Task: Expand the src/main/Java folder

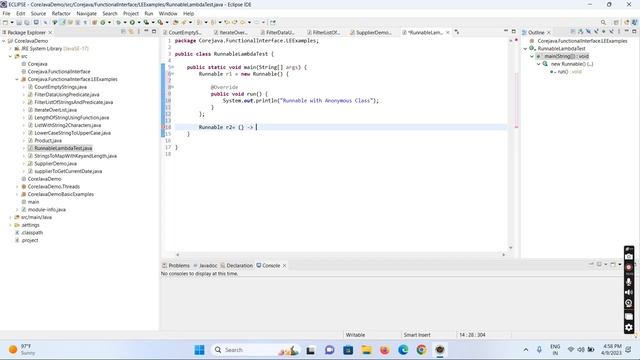Action: pos(10,217)
